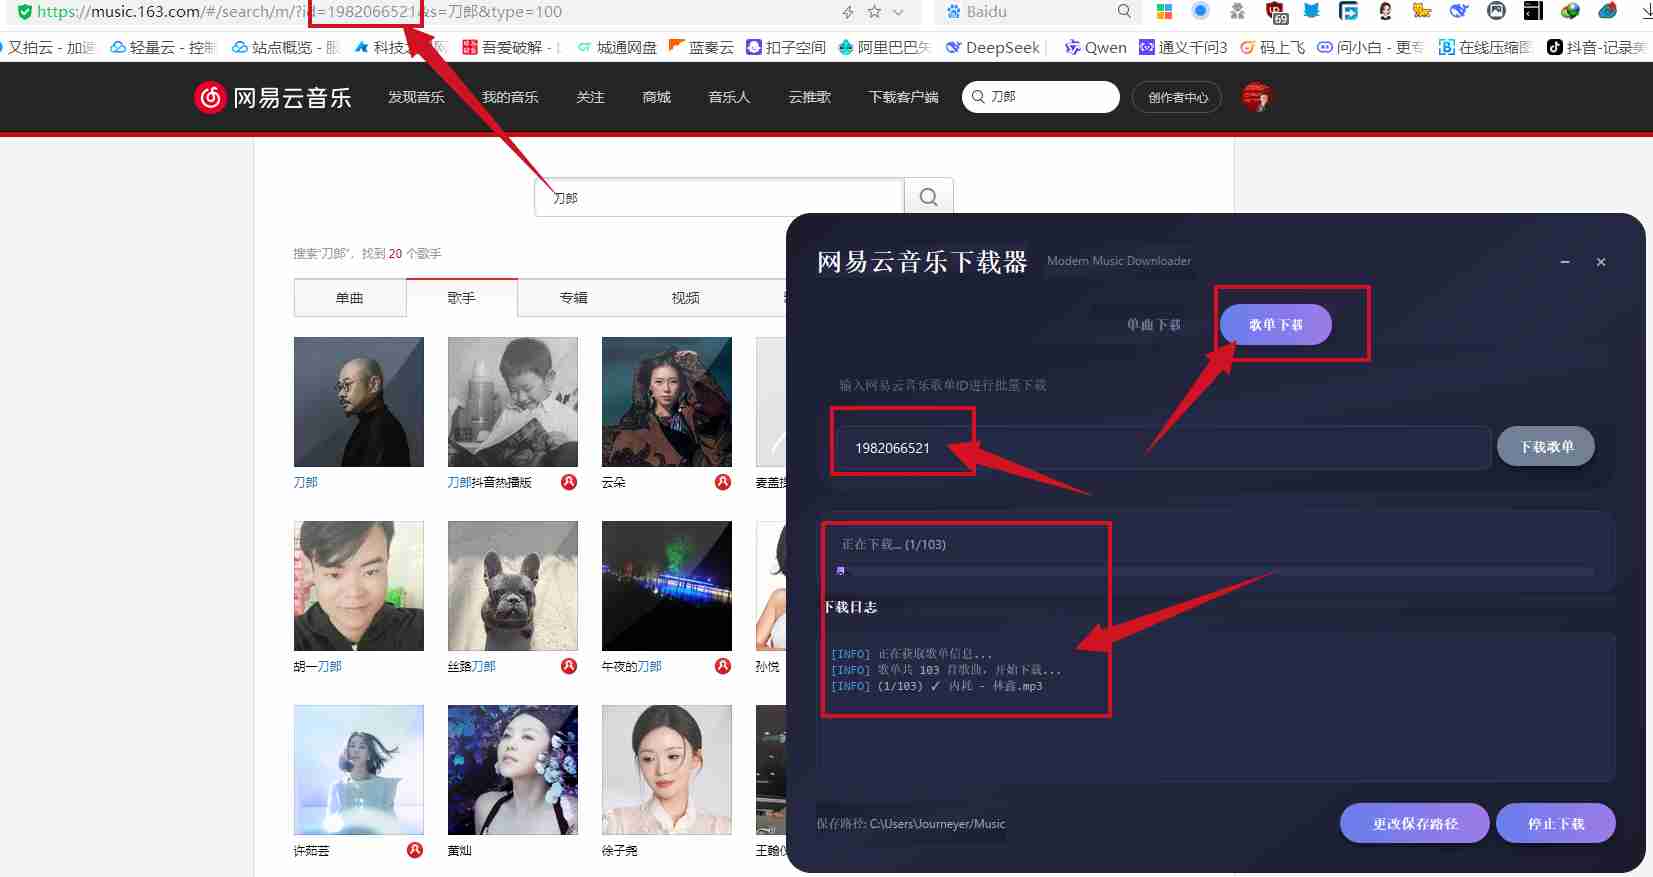The height and width of the screenshot is (877, 1653).
Task: Select the 歌单下载 tab in downloader
Action: click(1275, 325)
